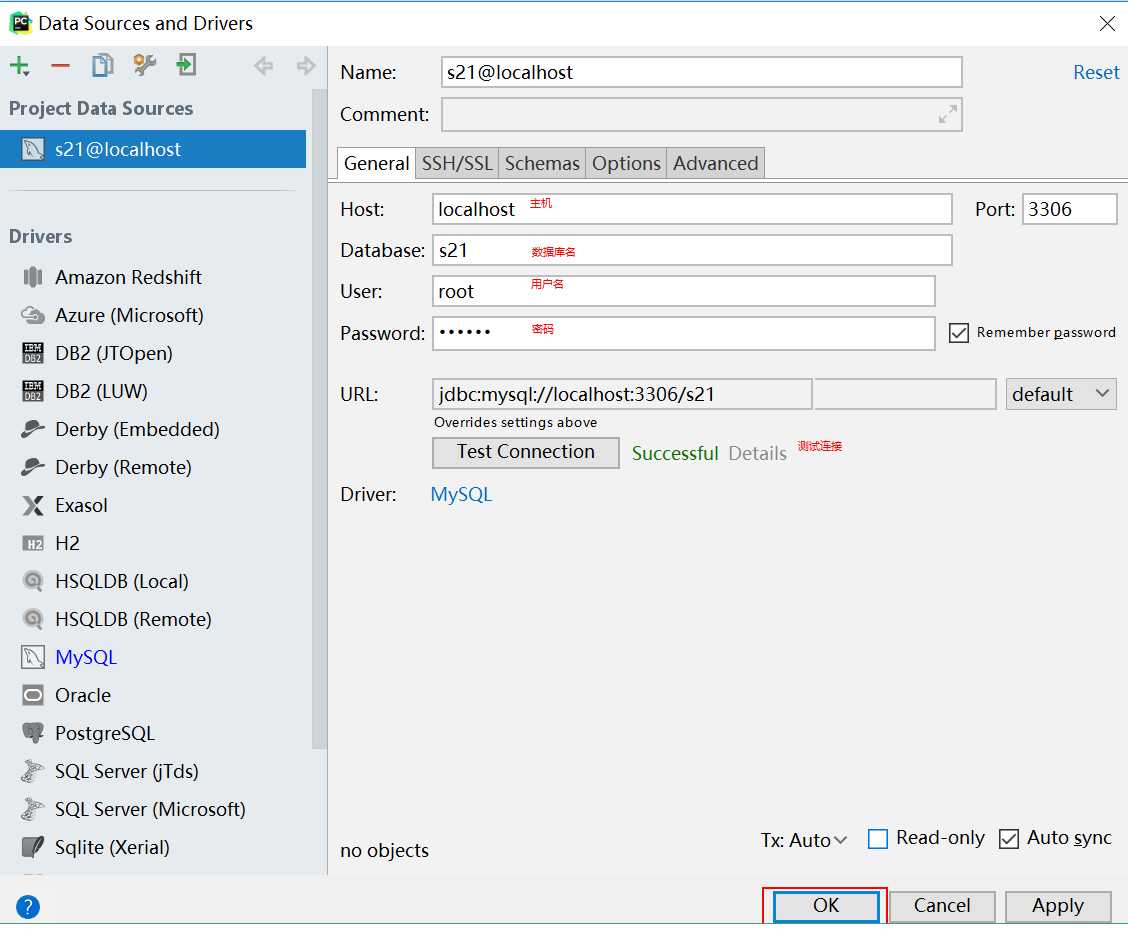This screenshot has height=932, width=1128.
Task: Toggle the Auto sync checkbox
Action: point(1009,839)
